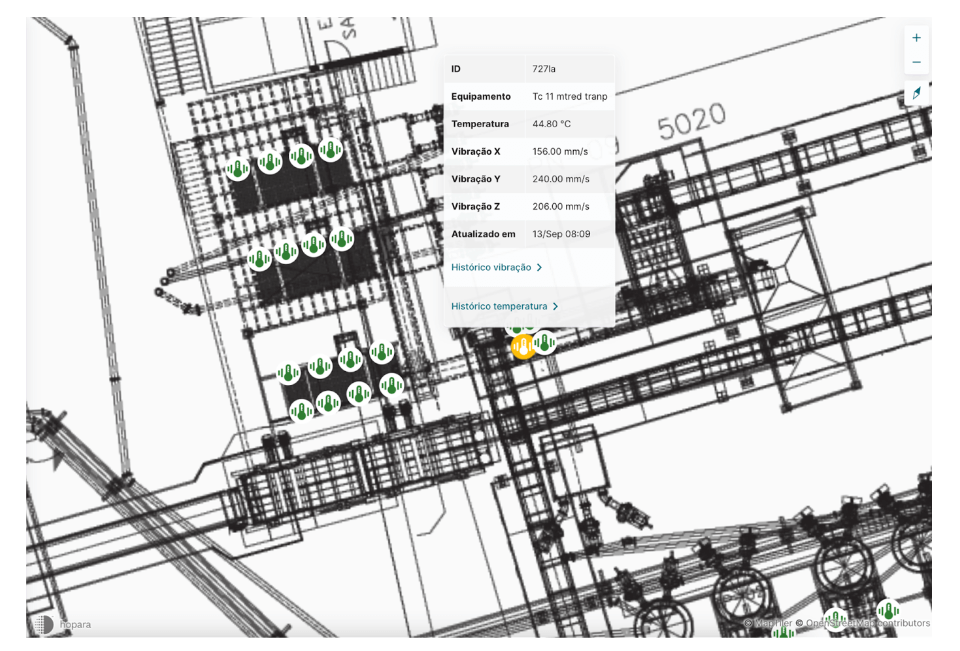960x651 pixels.
Task: Click the Temperatura value 44.80 °C
Action: coord(551,124)
